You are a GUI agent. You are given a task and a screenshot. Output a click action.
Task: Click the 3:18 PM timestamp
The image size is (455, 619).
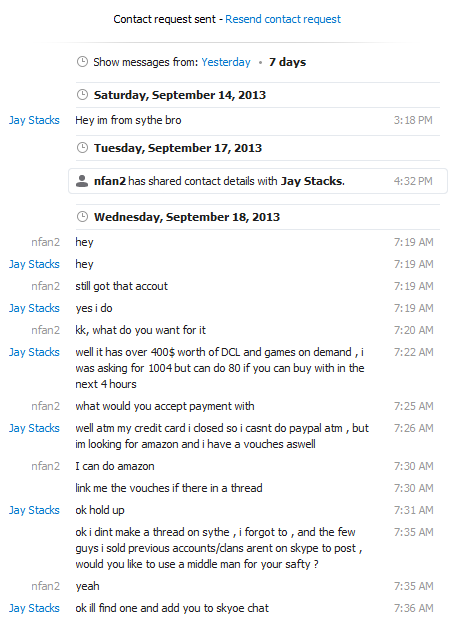pos(413,120)
